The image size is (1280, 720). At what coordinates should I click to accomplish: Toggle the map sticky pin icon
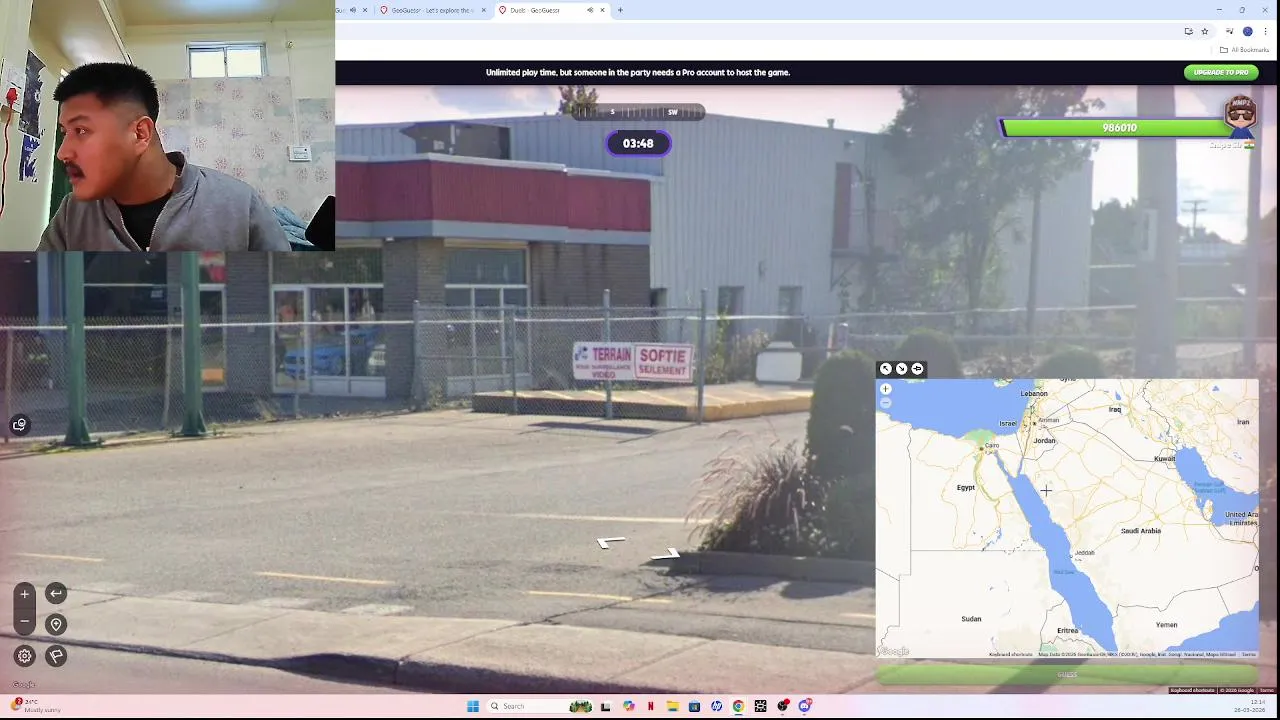(x=917, y=369)
